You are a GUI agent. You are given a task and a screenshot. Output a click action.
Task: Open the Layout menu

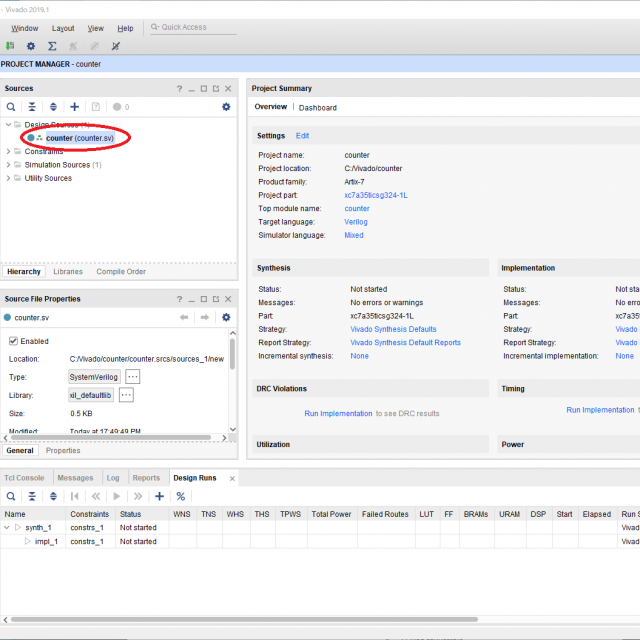click(x=63, y=28)
